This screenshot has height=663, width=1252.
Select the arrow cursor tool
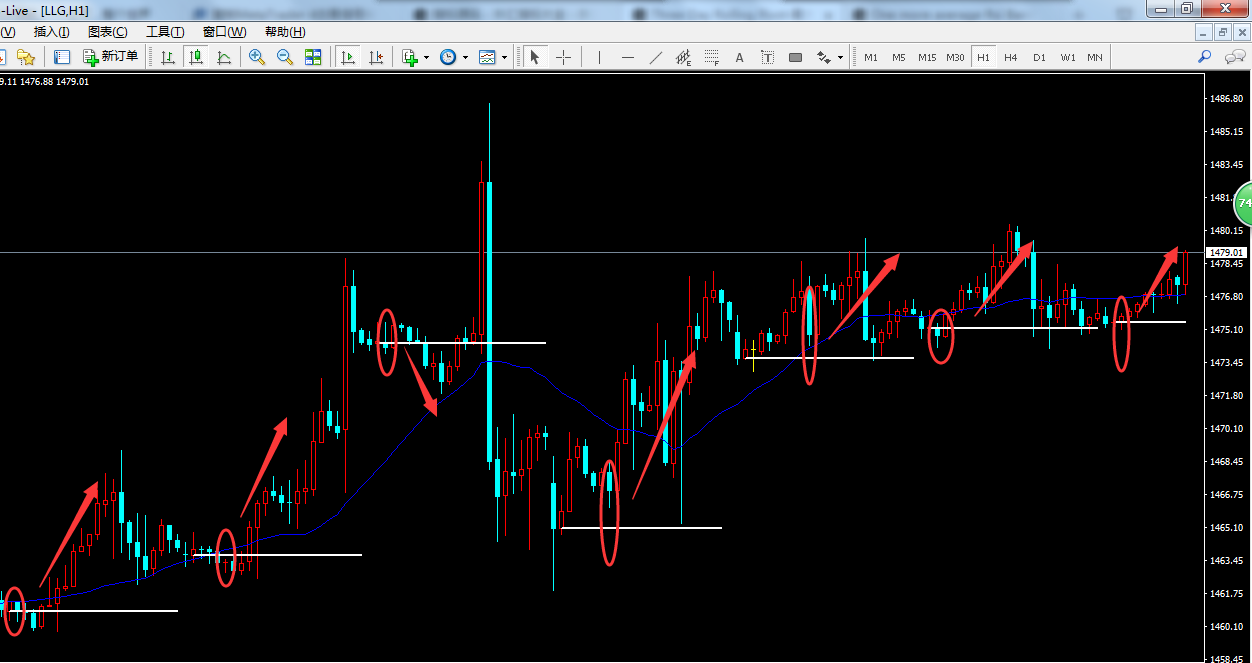tap(535, 57)
